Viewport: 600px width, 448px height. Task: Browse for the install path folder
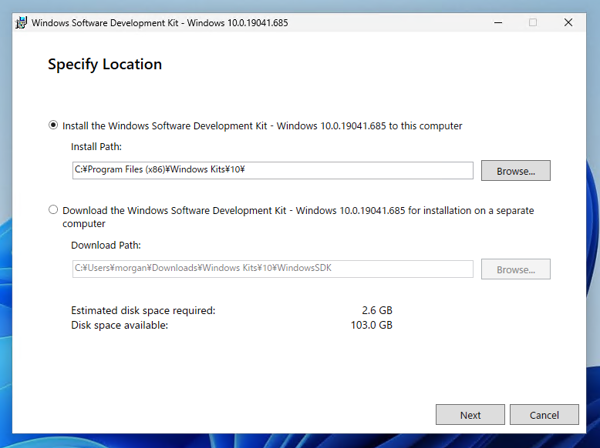pos(515,171)
